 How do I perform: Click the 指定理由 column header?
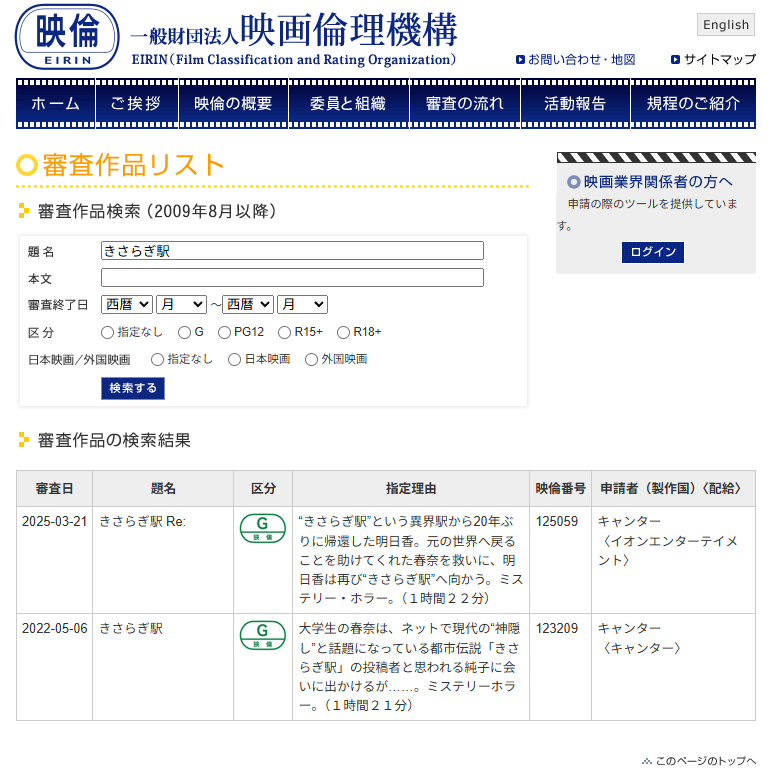click(x=411, y=489)
